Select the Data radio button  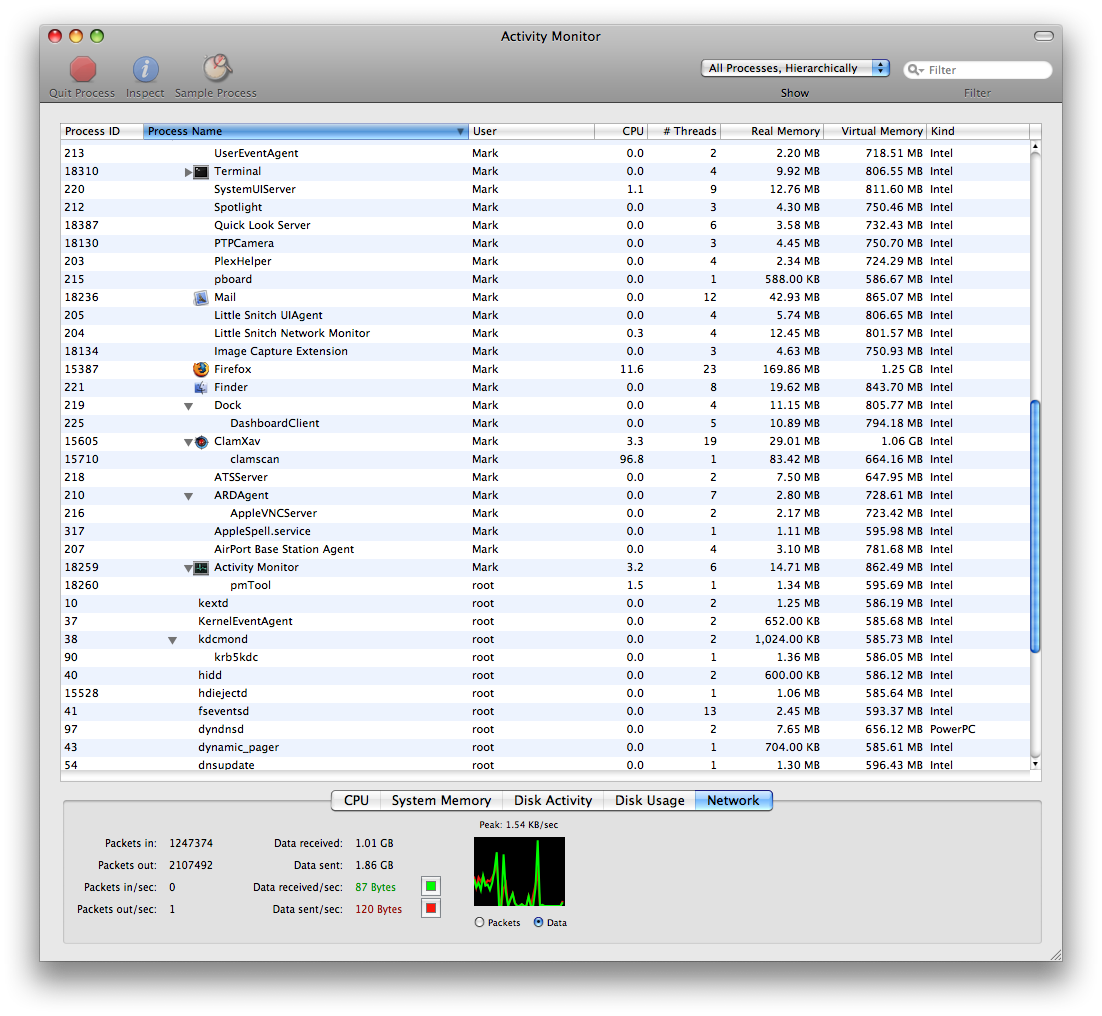[x=538, y=923]
